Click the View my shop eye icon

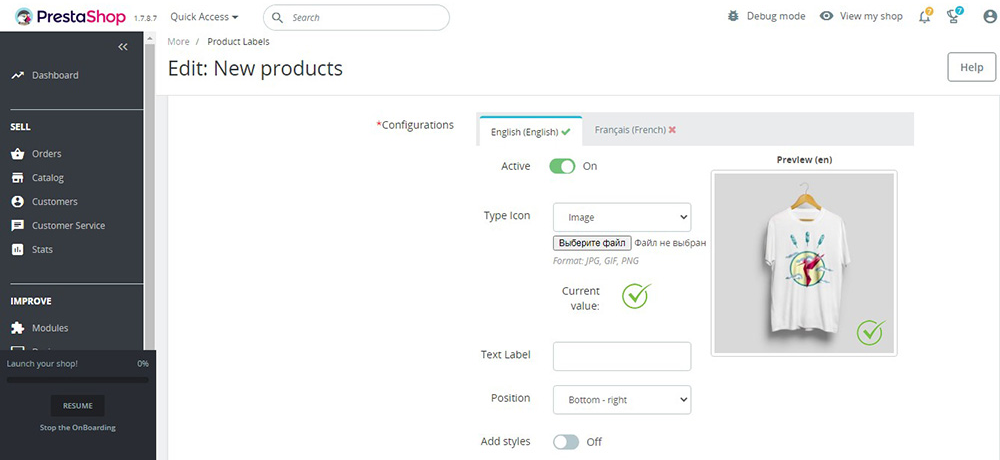(827, 17)
